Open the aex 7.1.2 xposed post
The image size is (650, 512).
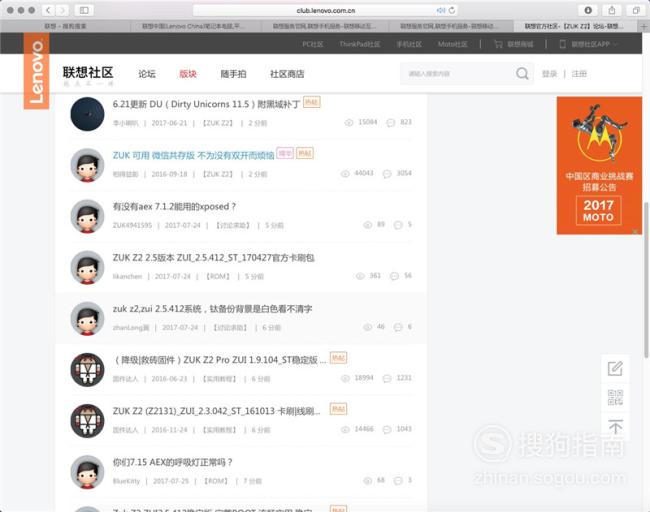click(174, 206)
